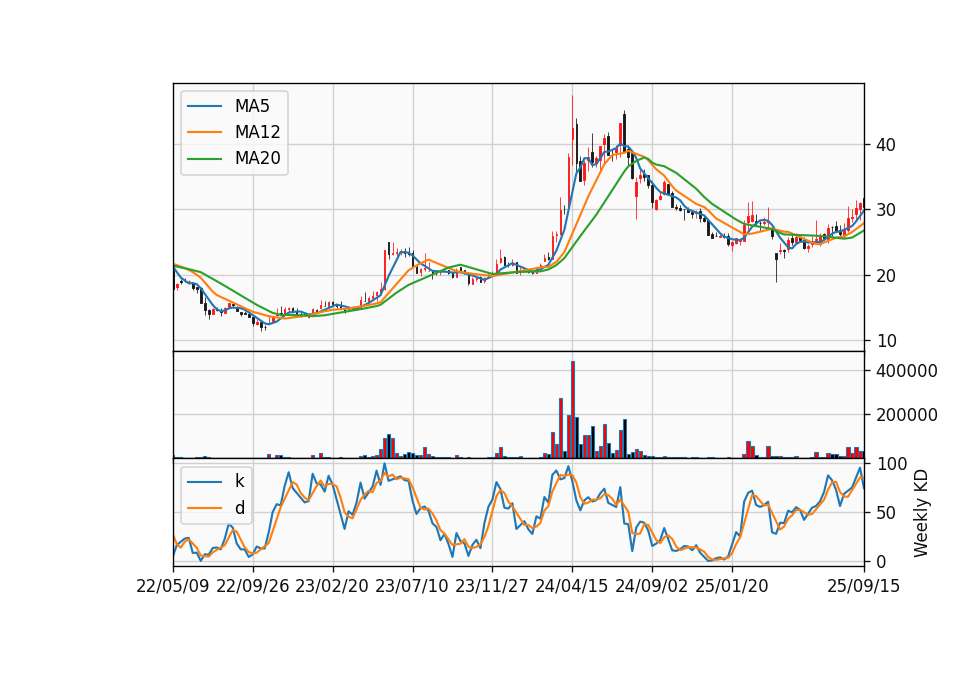Viewport: 960px width, 690px height.
Task: Click the tallest volume bar near 24/04/15
Action: tap(572, 410)
